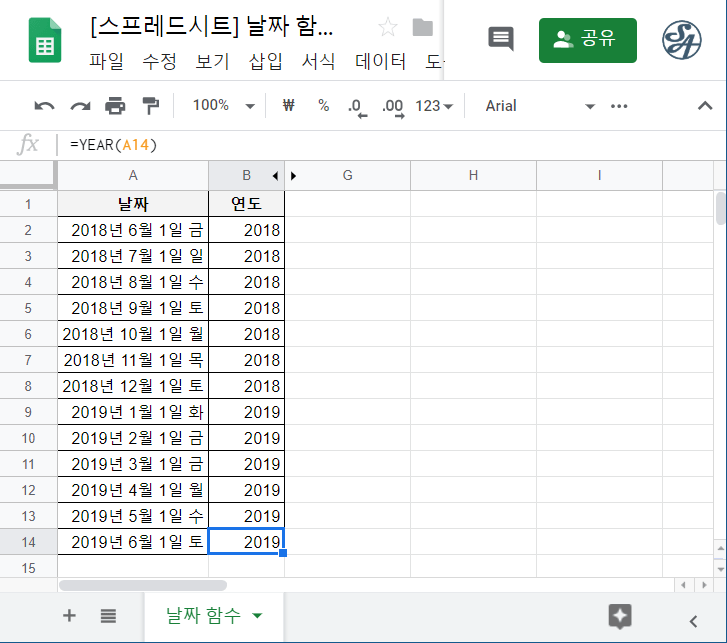Expand hidden columns with right arrow
This screenshot has width=727, height=643.
[x=293, y=176]
